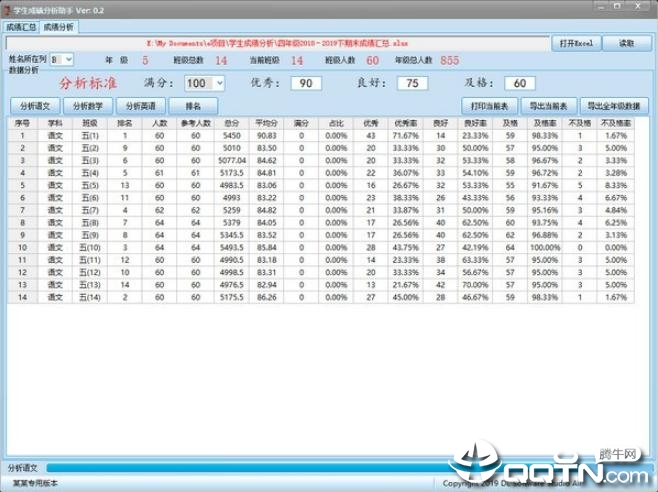Image resolution: width=658 pixels, height=492 pixels.
Task: Select the 五(8) class cell
Action: [90, 222]
